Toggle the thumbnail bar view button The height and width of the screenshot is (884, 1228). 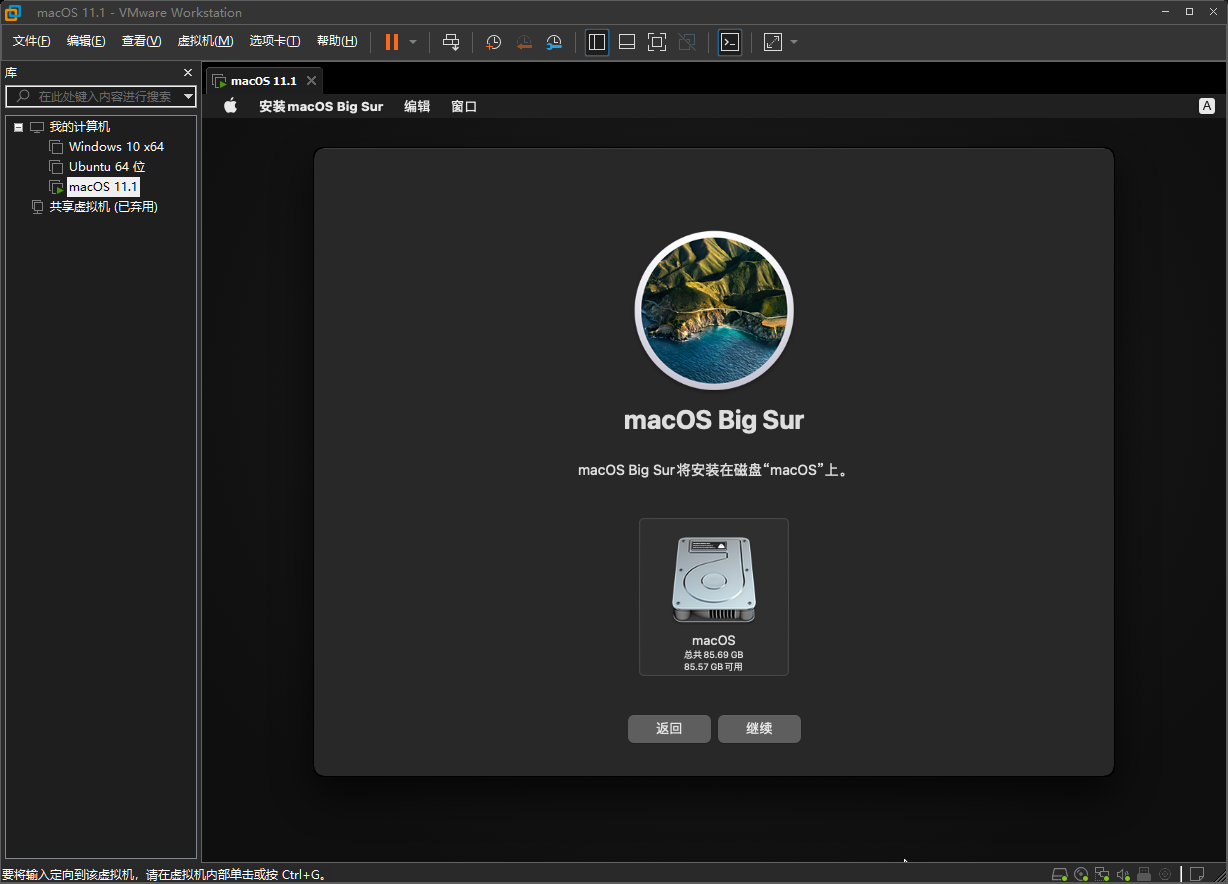[627, 42]
